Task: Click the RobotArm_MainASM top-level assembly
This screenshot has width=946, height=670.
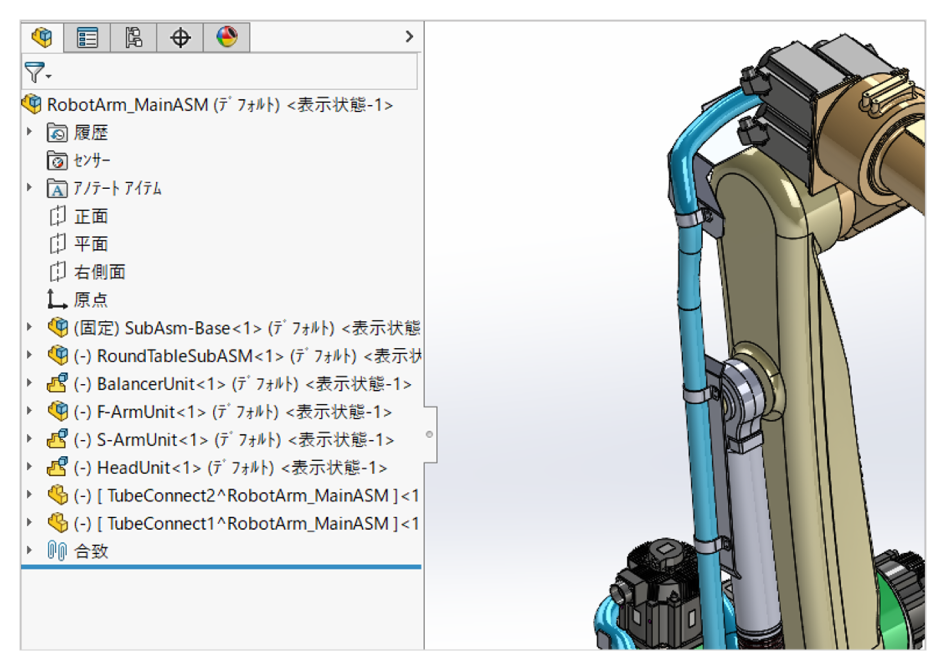Action: click(x=128, y=104)
